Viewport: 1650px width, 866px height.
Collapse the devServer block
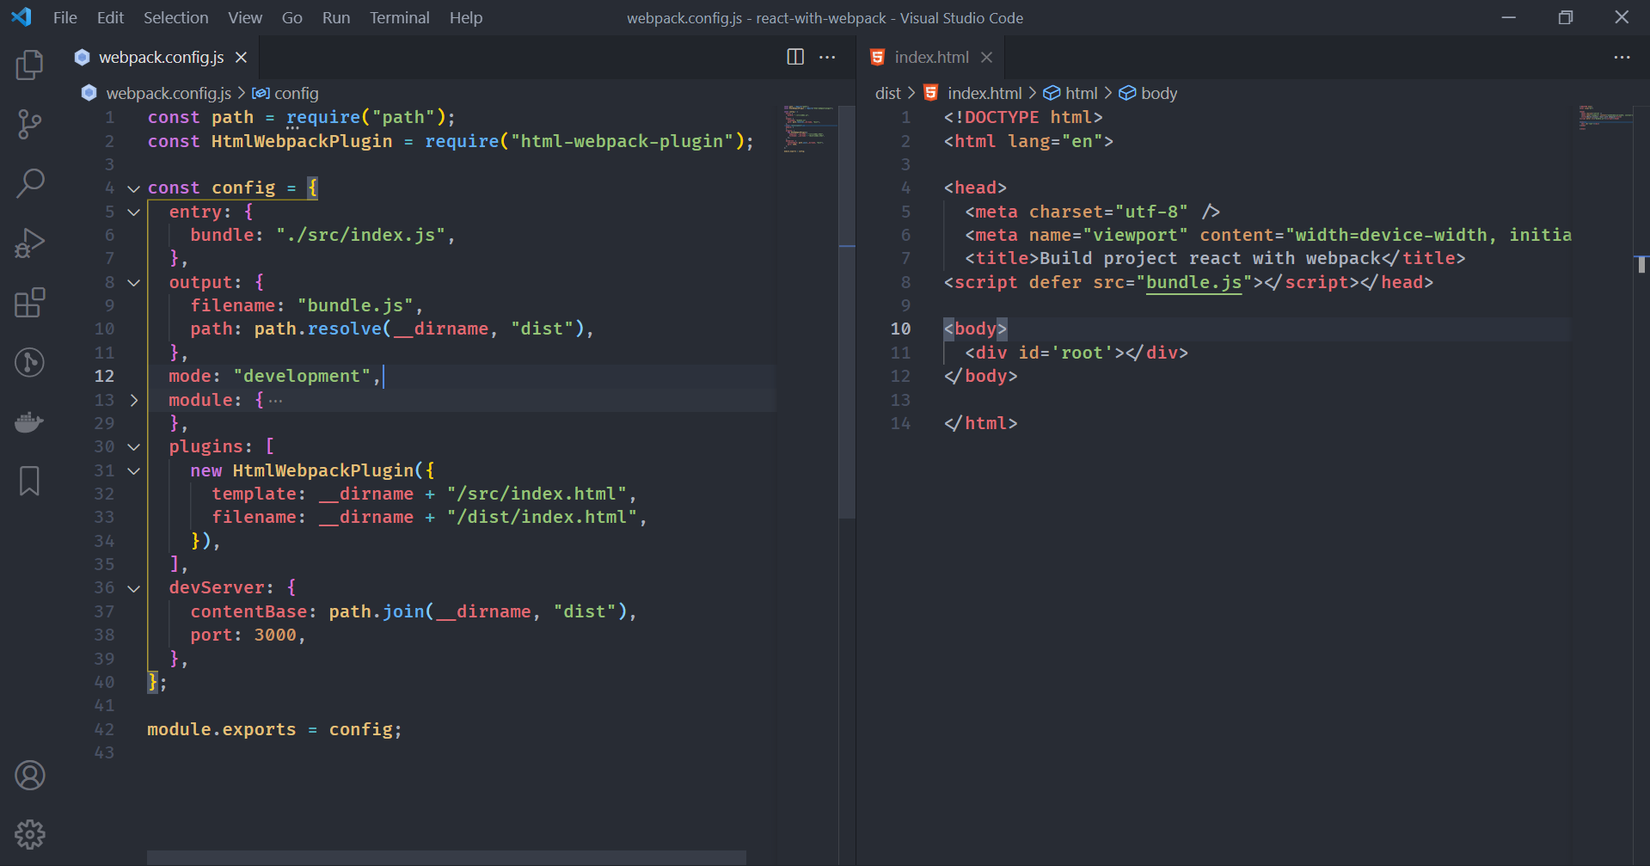tap(134, 588)
